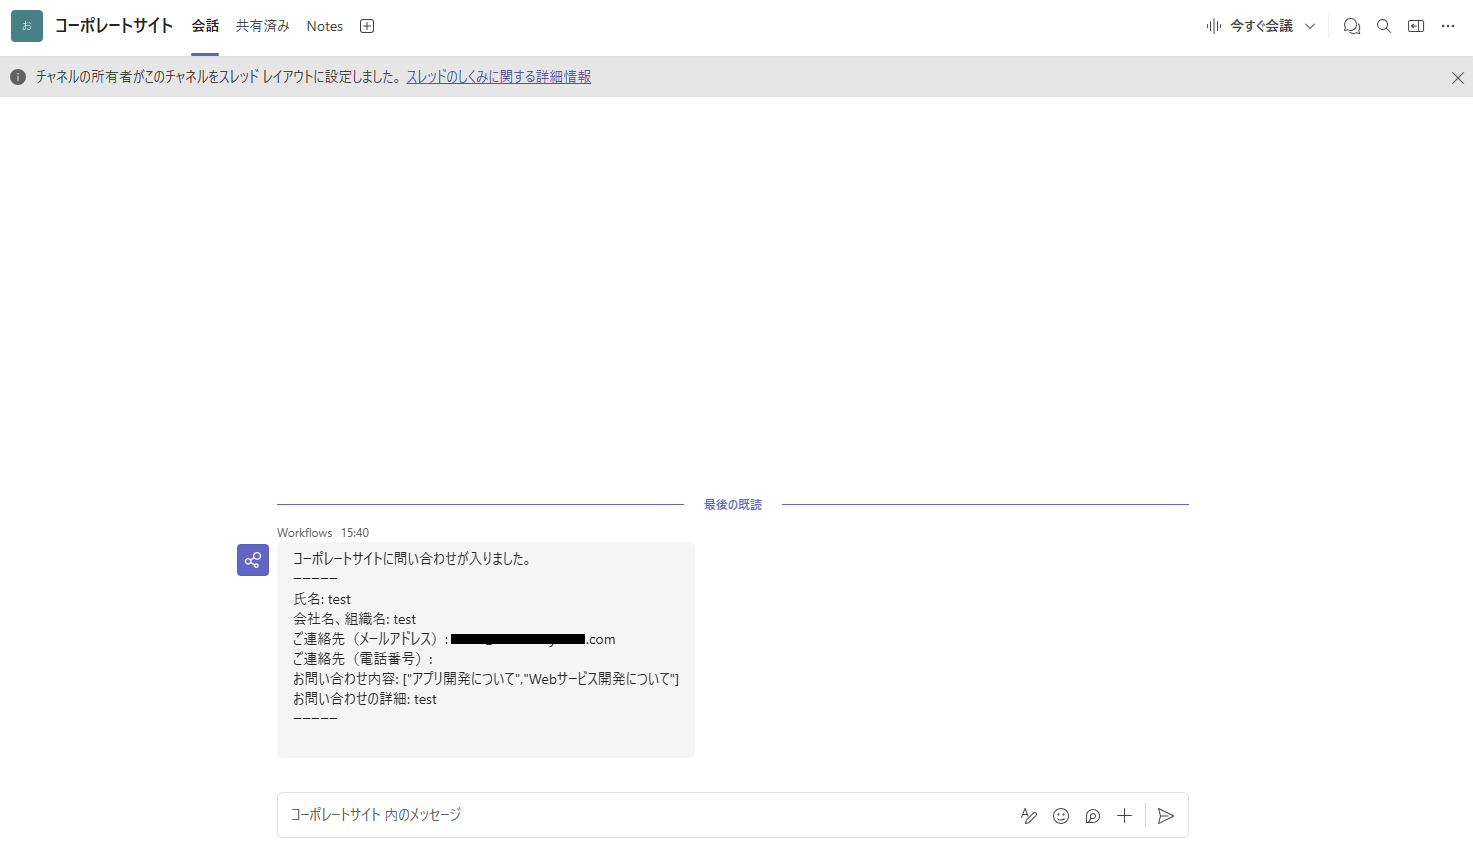Dismiss the thread layout banner
The width and height of the screenshot is (1473, 846).
[x=1457, y=77]
